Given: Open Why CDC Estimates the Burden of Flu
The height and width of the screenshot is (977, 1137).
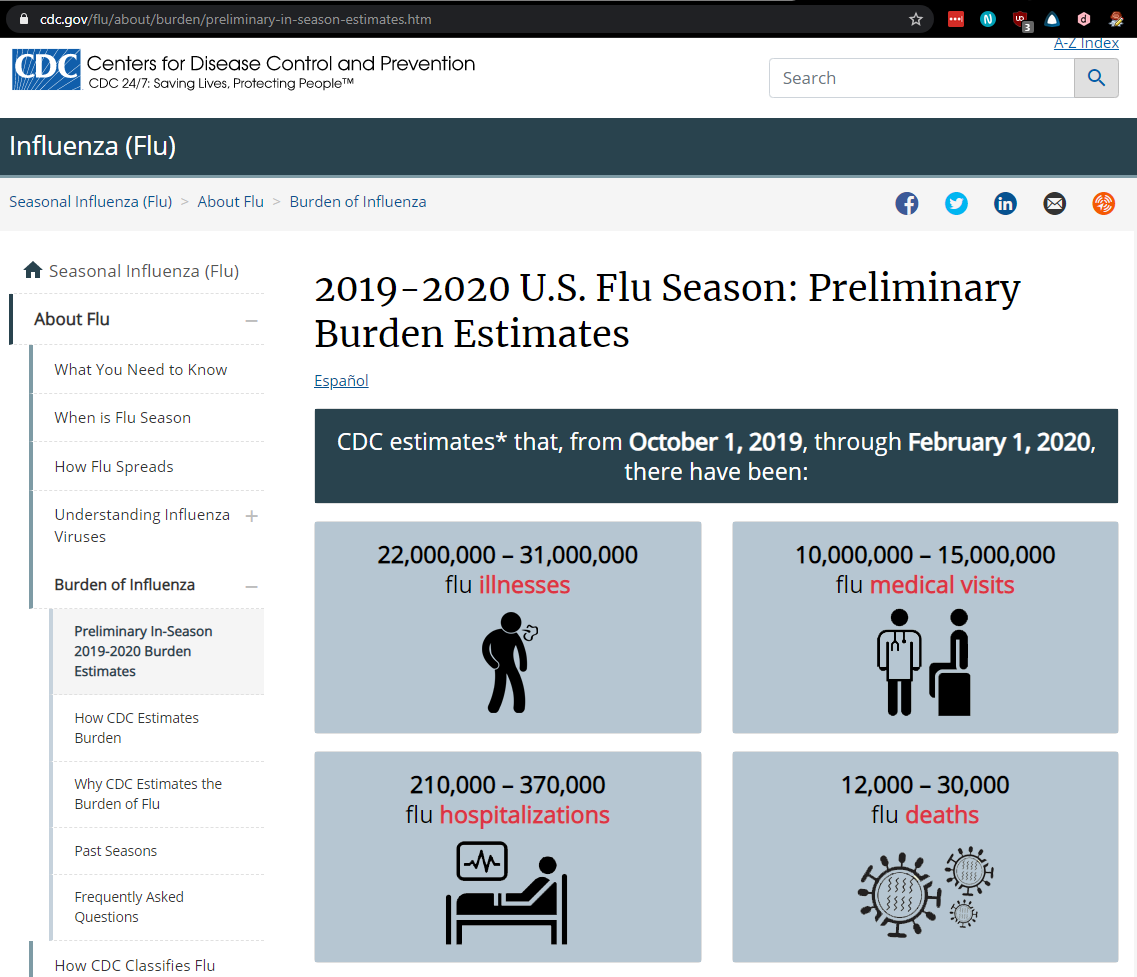Looking at the screenshot, I should point(148,793).
